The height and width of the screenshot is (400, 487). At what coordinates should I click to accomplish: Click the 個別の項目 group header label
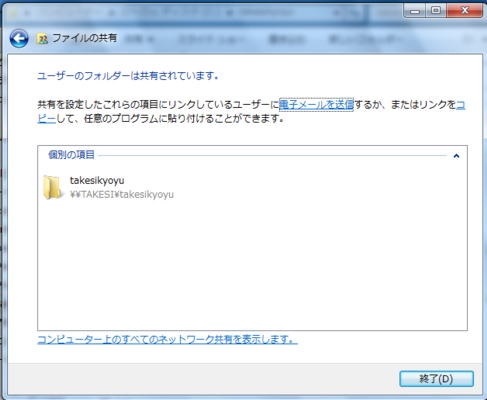tap(71, 155)
